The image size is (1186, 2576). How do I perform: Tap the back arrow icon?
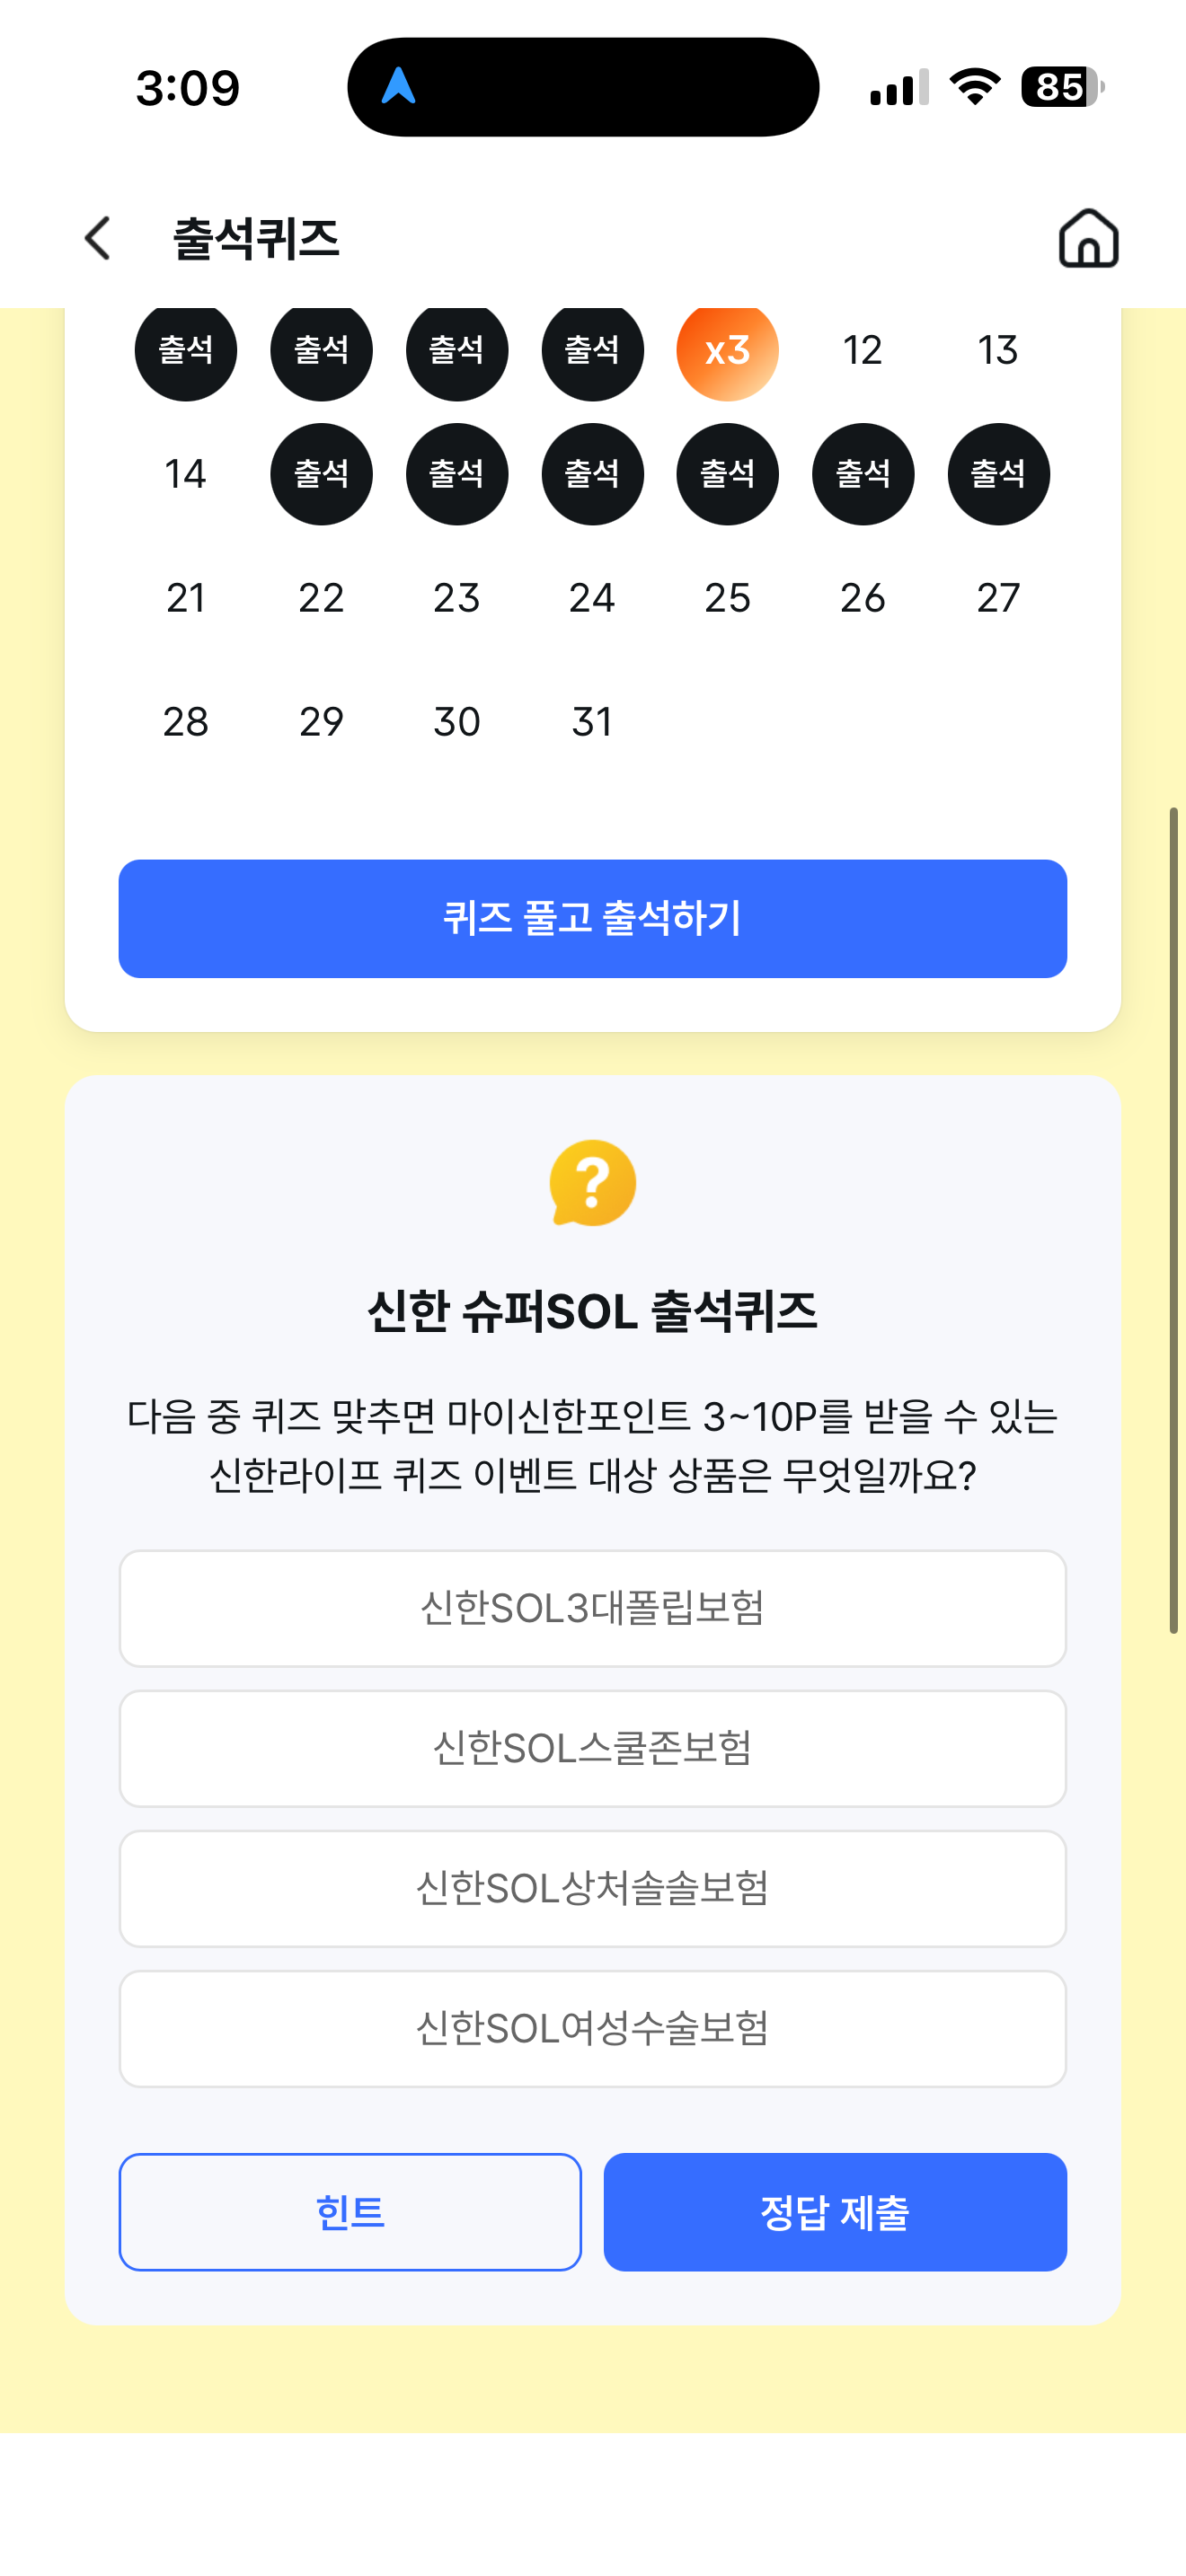[98, 238]
